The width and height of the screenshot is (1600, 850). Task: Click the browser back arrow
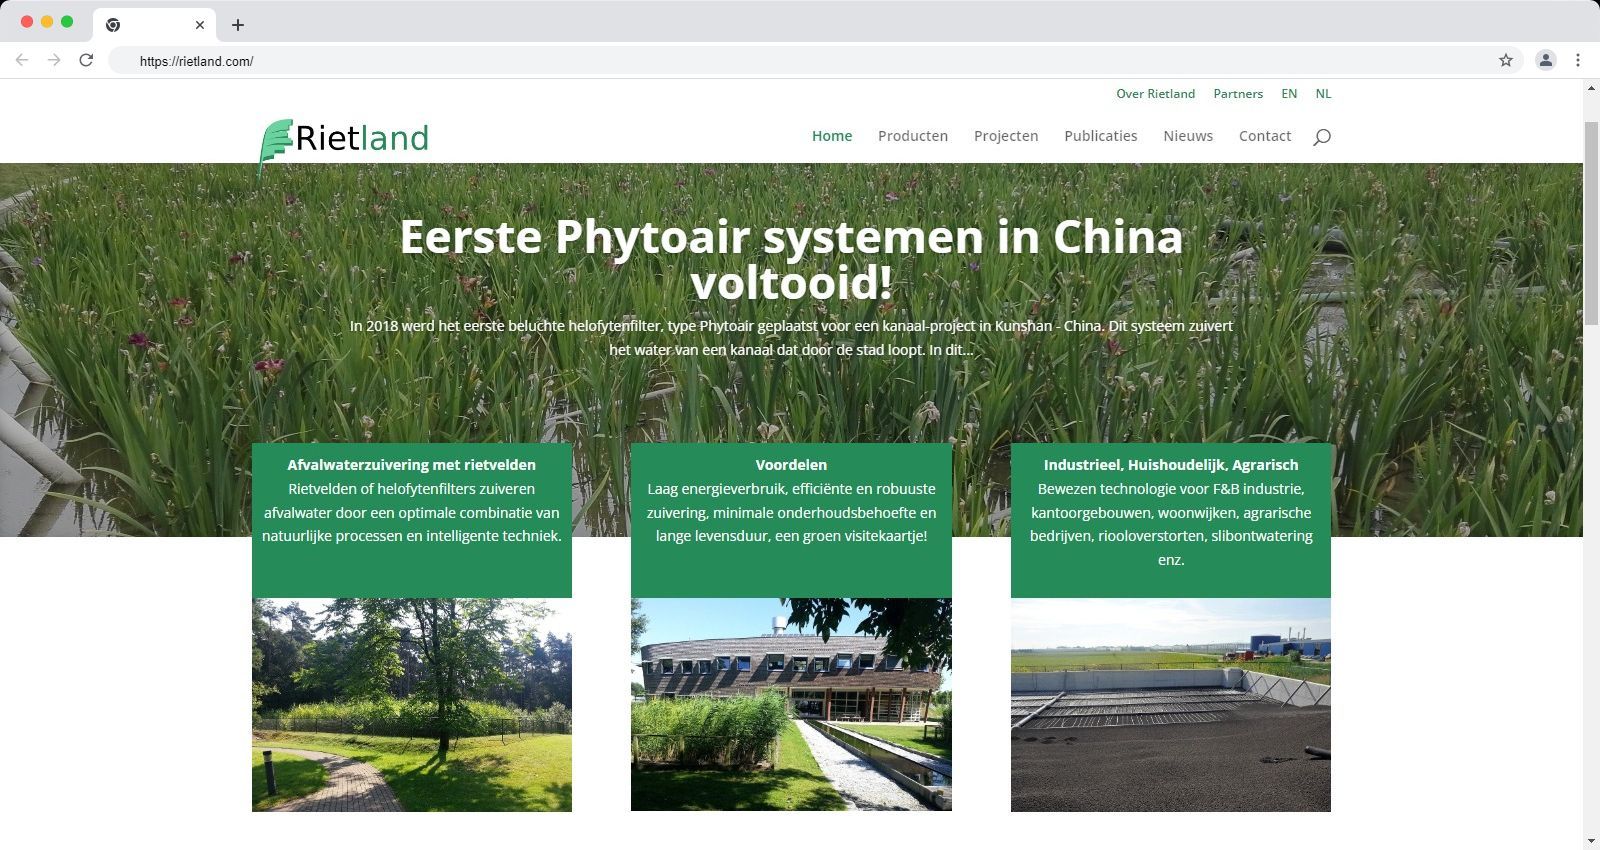point(22,60)
